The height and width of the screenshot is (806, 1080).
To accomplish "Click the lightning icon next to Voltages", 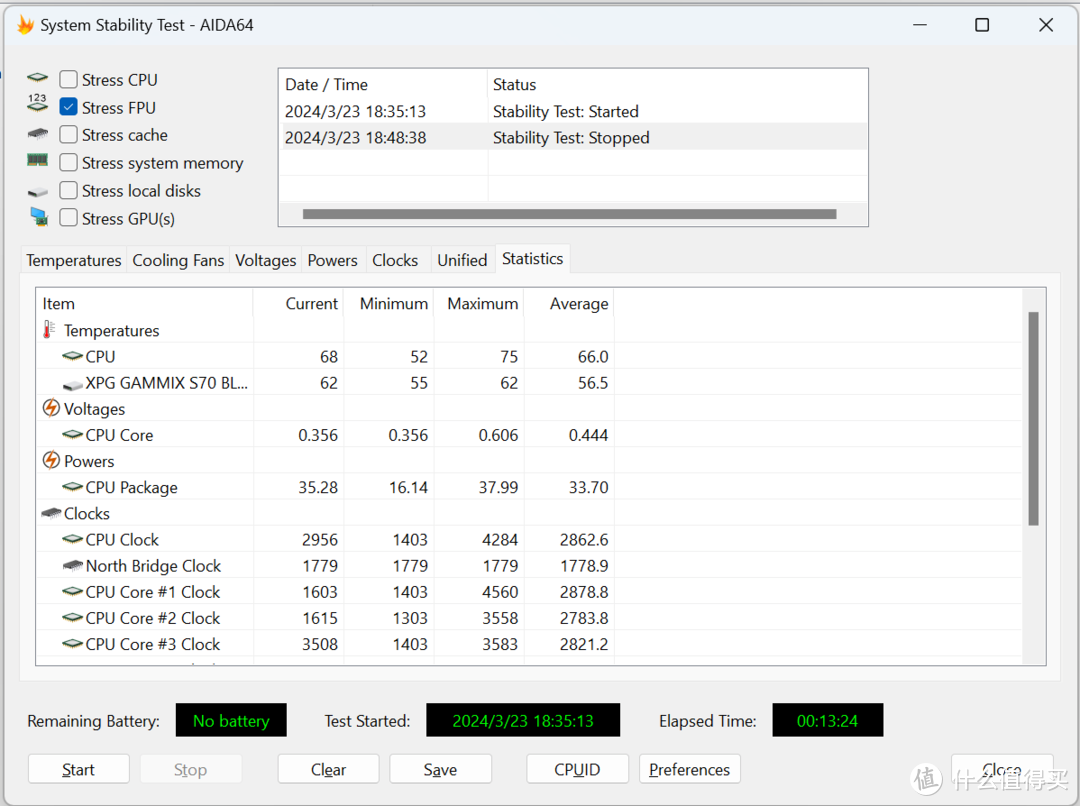I will click(51, 408).
